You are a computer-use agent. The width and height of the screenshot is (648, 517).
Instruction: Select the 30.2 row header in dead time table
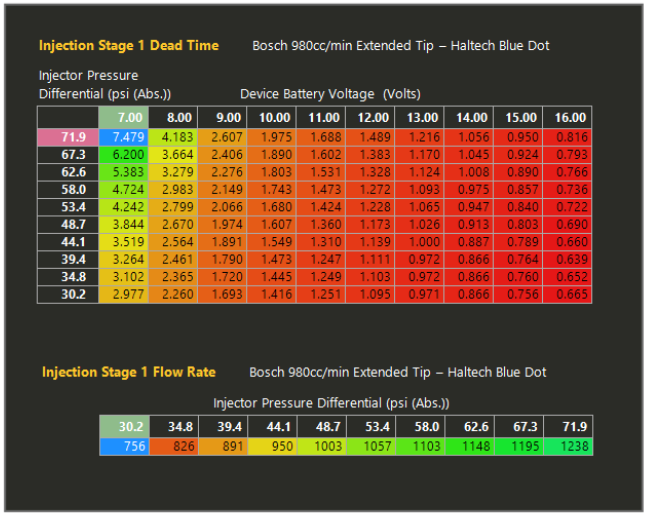[68, 295]
